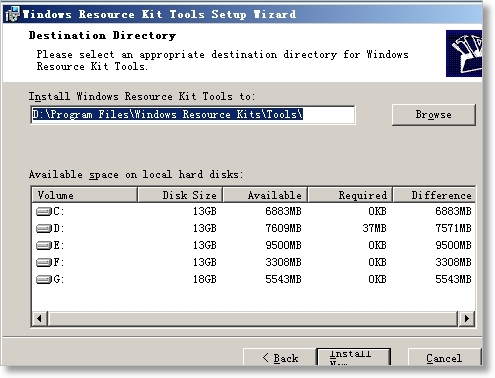Click the horizontal scrollbar track of the disk list
Image resolution: width=495 pixels, height=378 pixels.
[253, 318]
